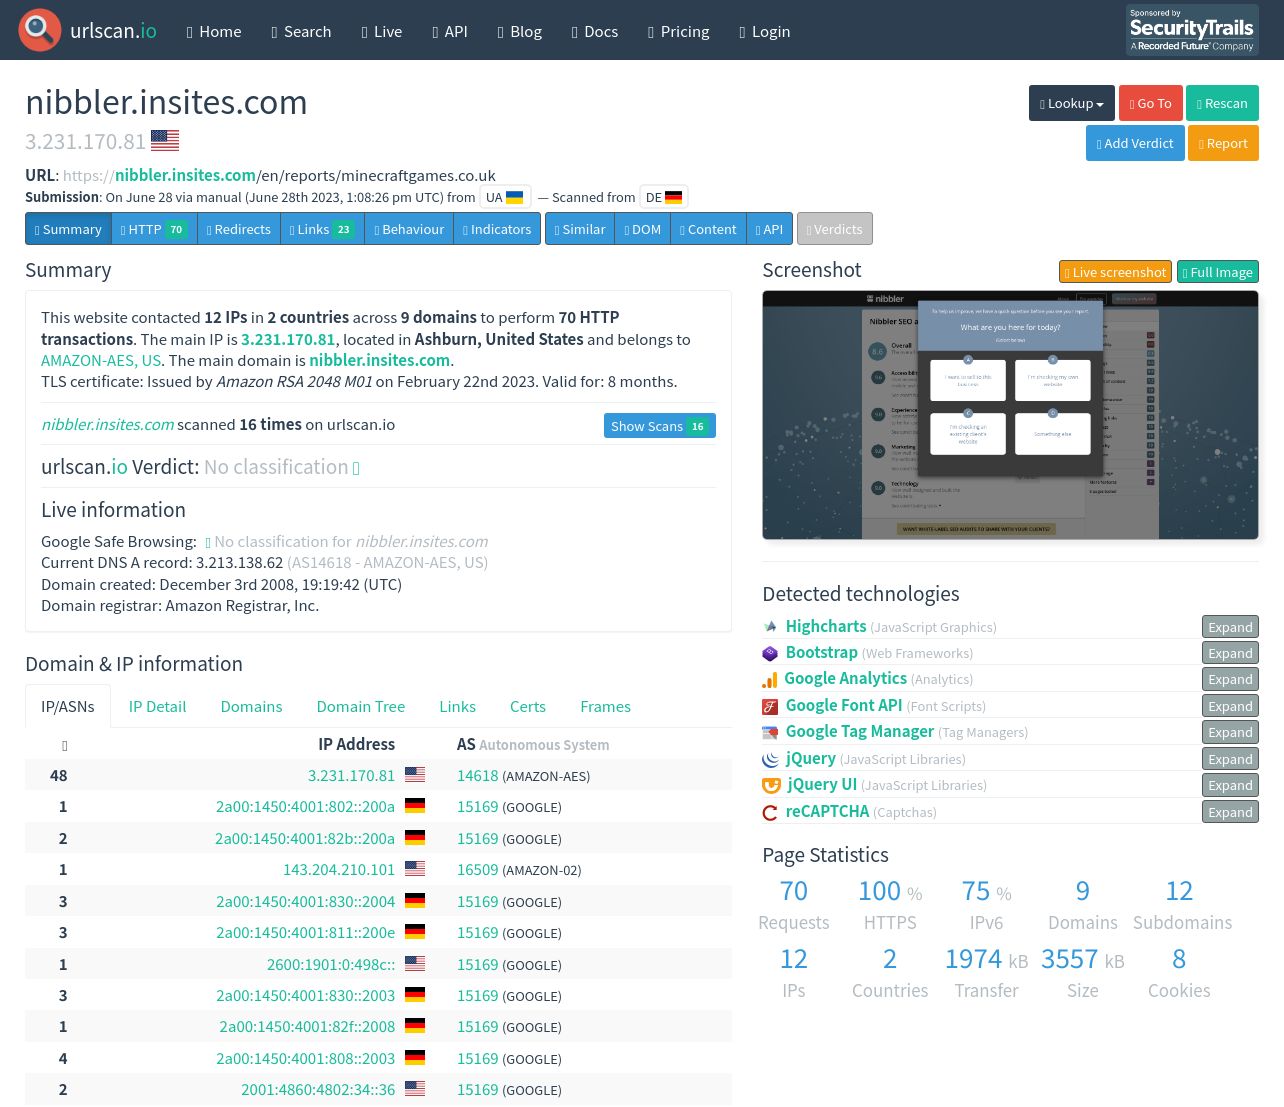Expand the Bootstrap technology details
Viewport: 1284px width, 1107px height.
[x=1230, y=653]
